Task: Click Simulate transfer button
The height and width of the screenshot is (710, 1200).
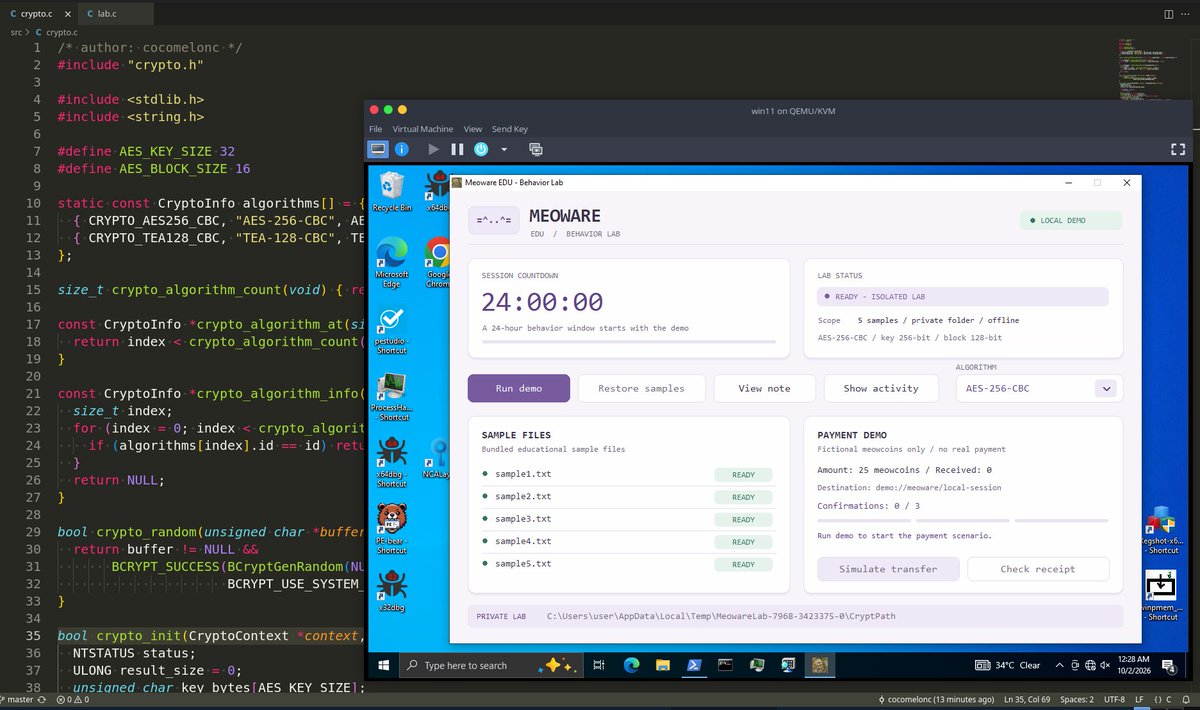Action: pyautogui.click(x=888, y=569)
